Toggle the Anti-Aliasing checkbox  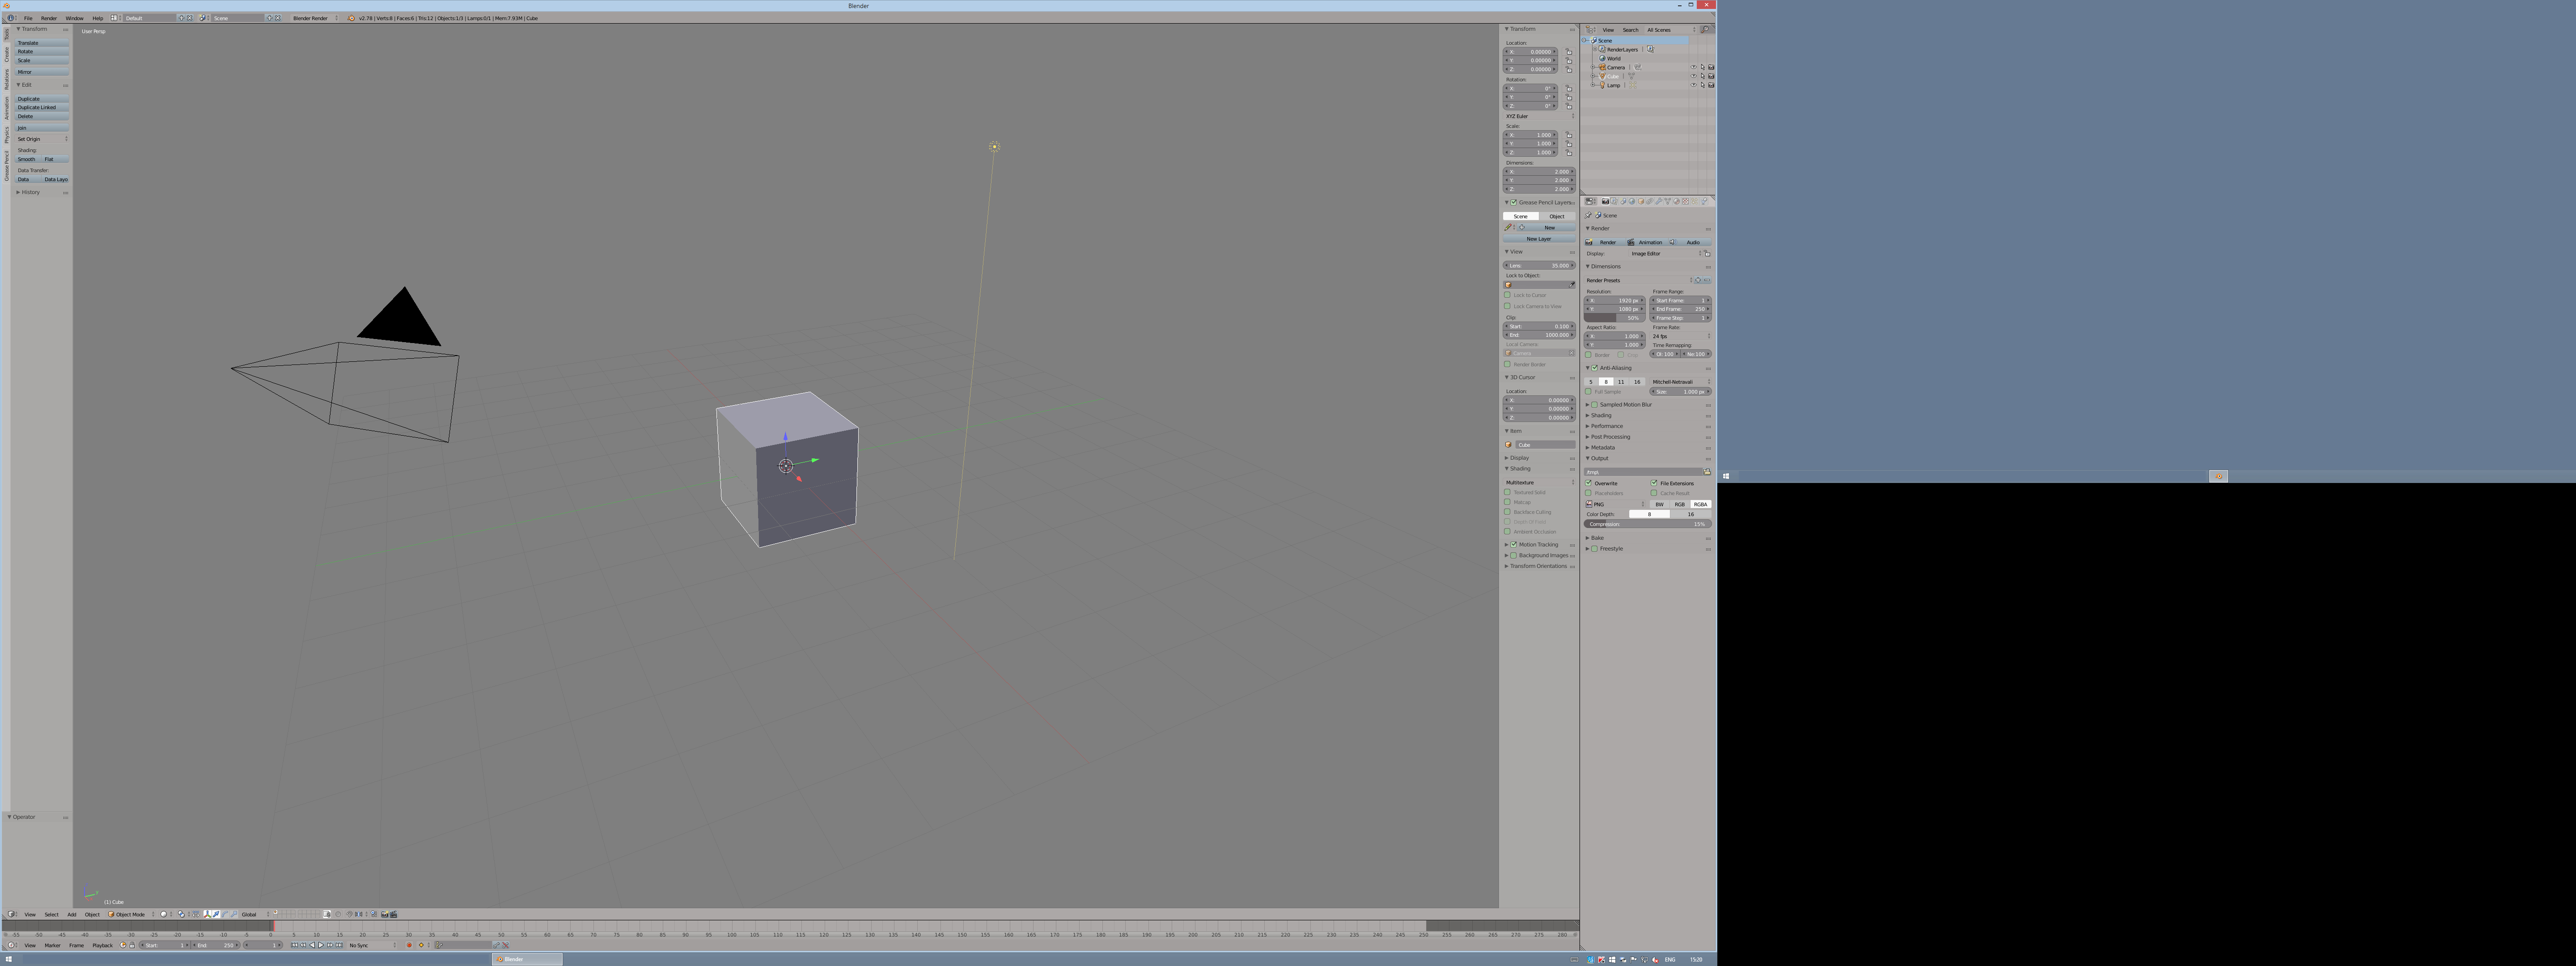point(1595,368)
